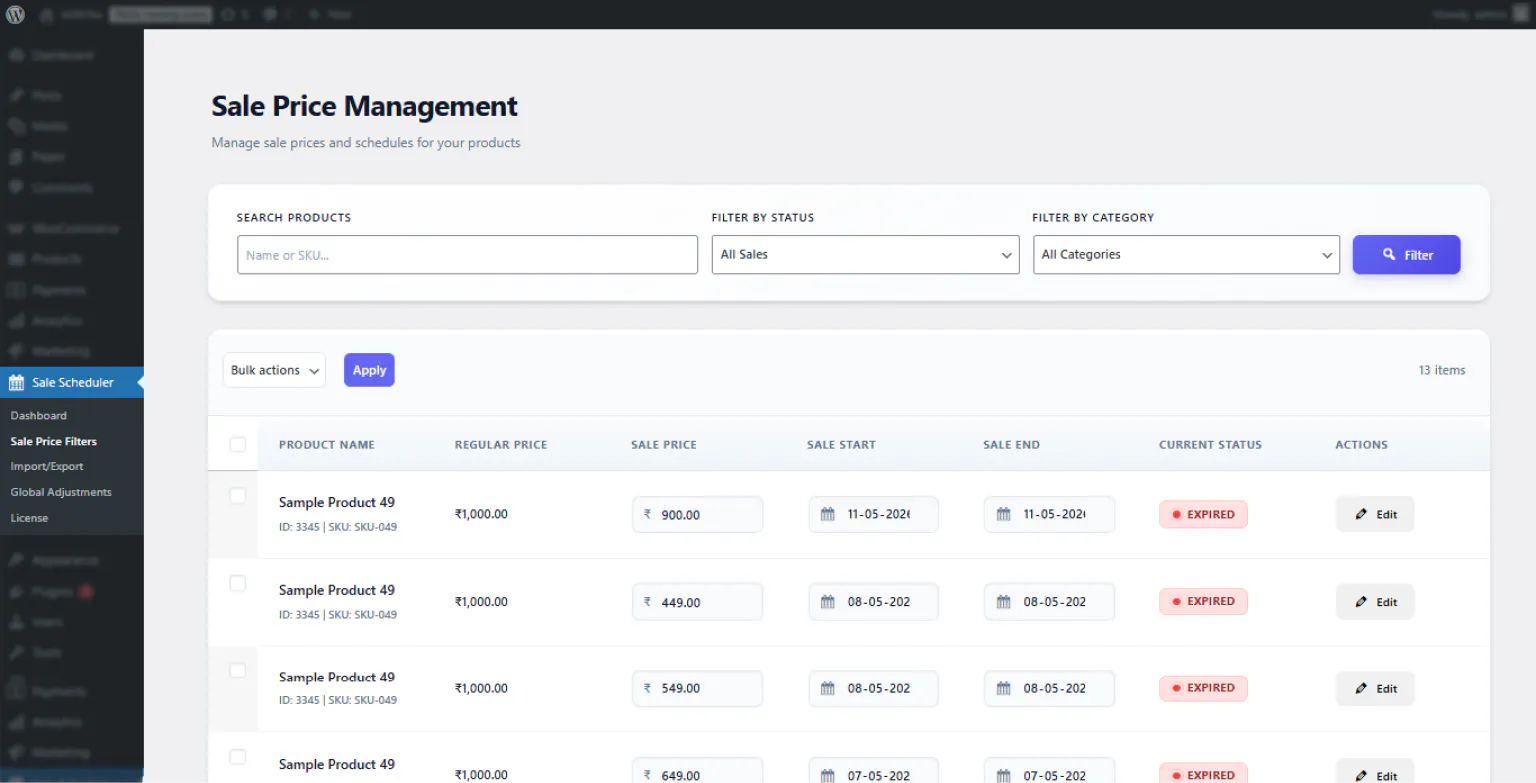Open the sale start calendar icon in the 449.00 row
The width and height of the screenshot is (1536, 783).
click(827, 602)
